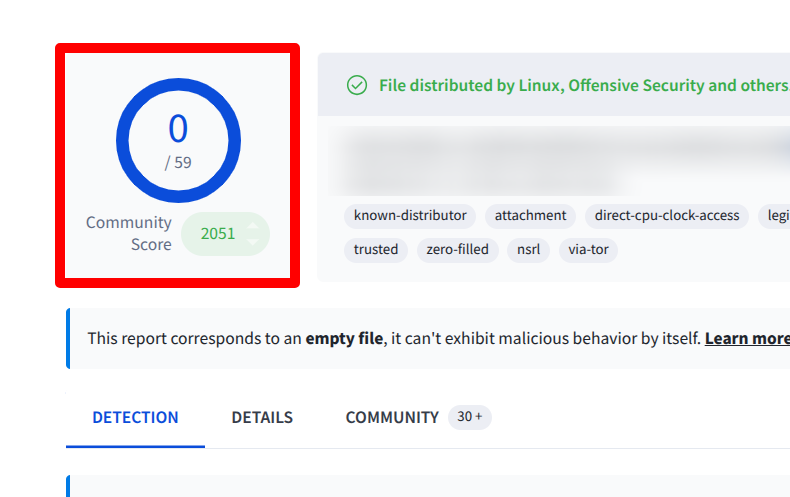Screen dimensions: 790x497
Task: Click the green checkmark distributor icon
Action: (x=357, y=85)
